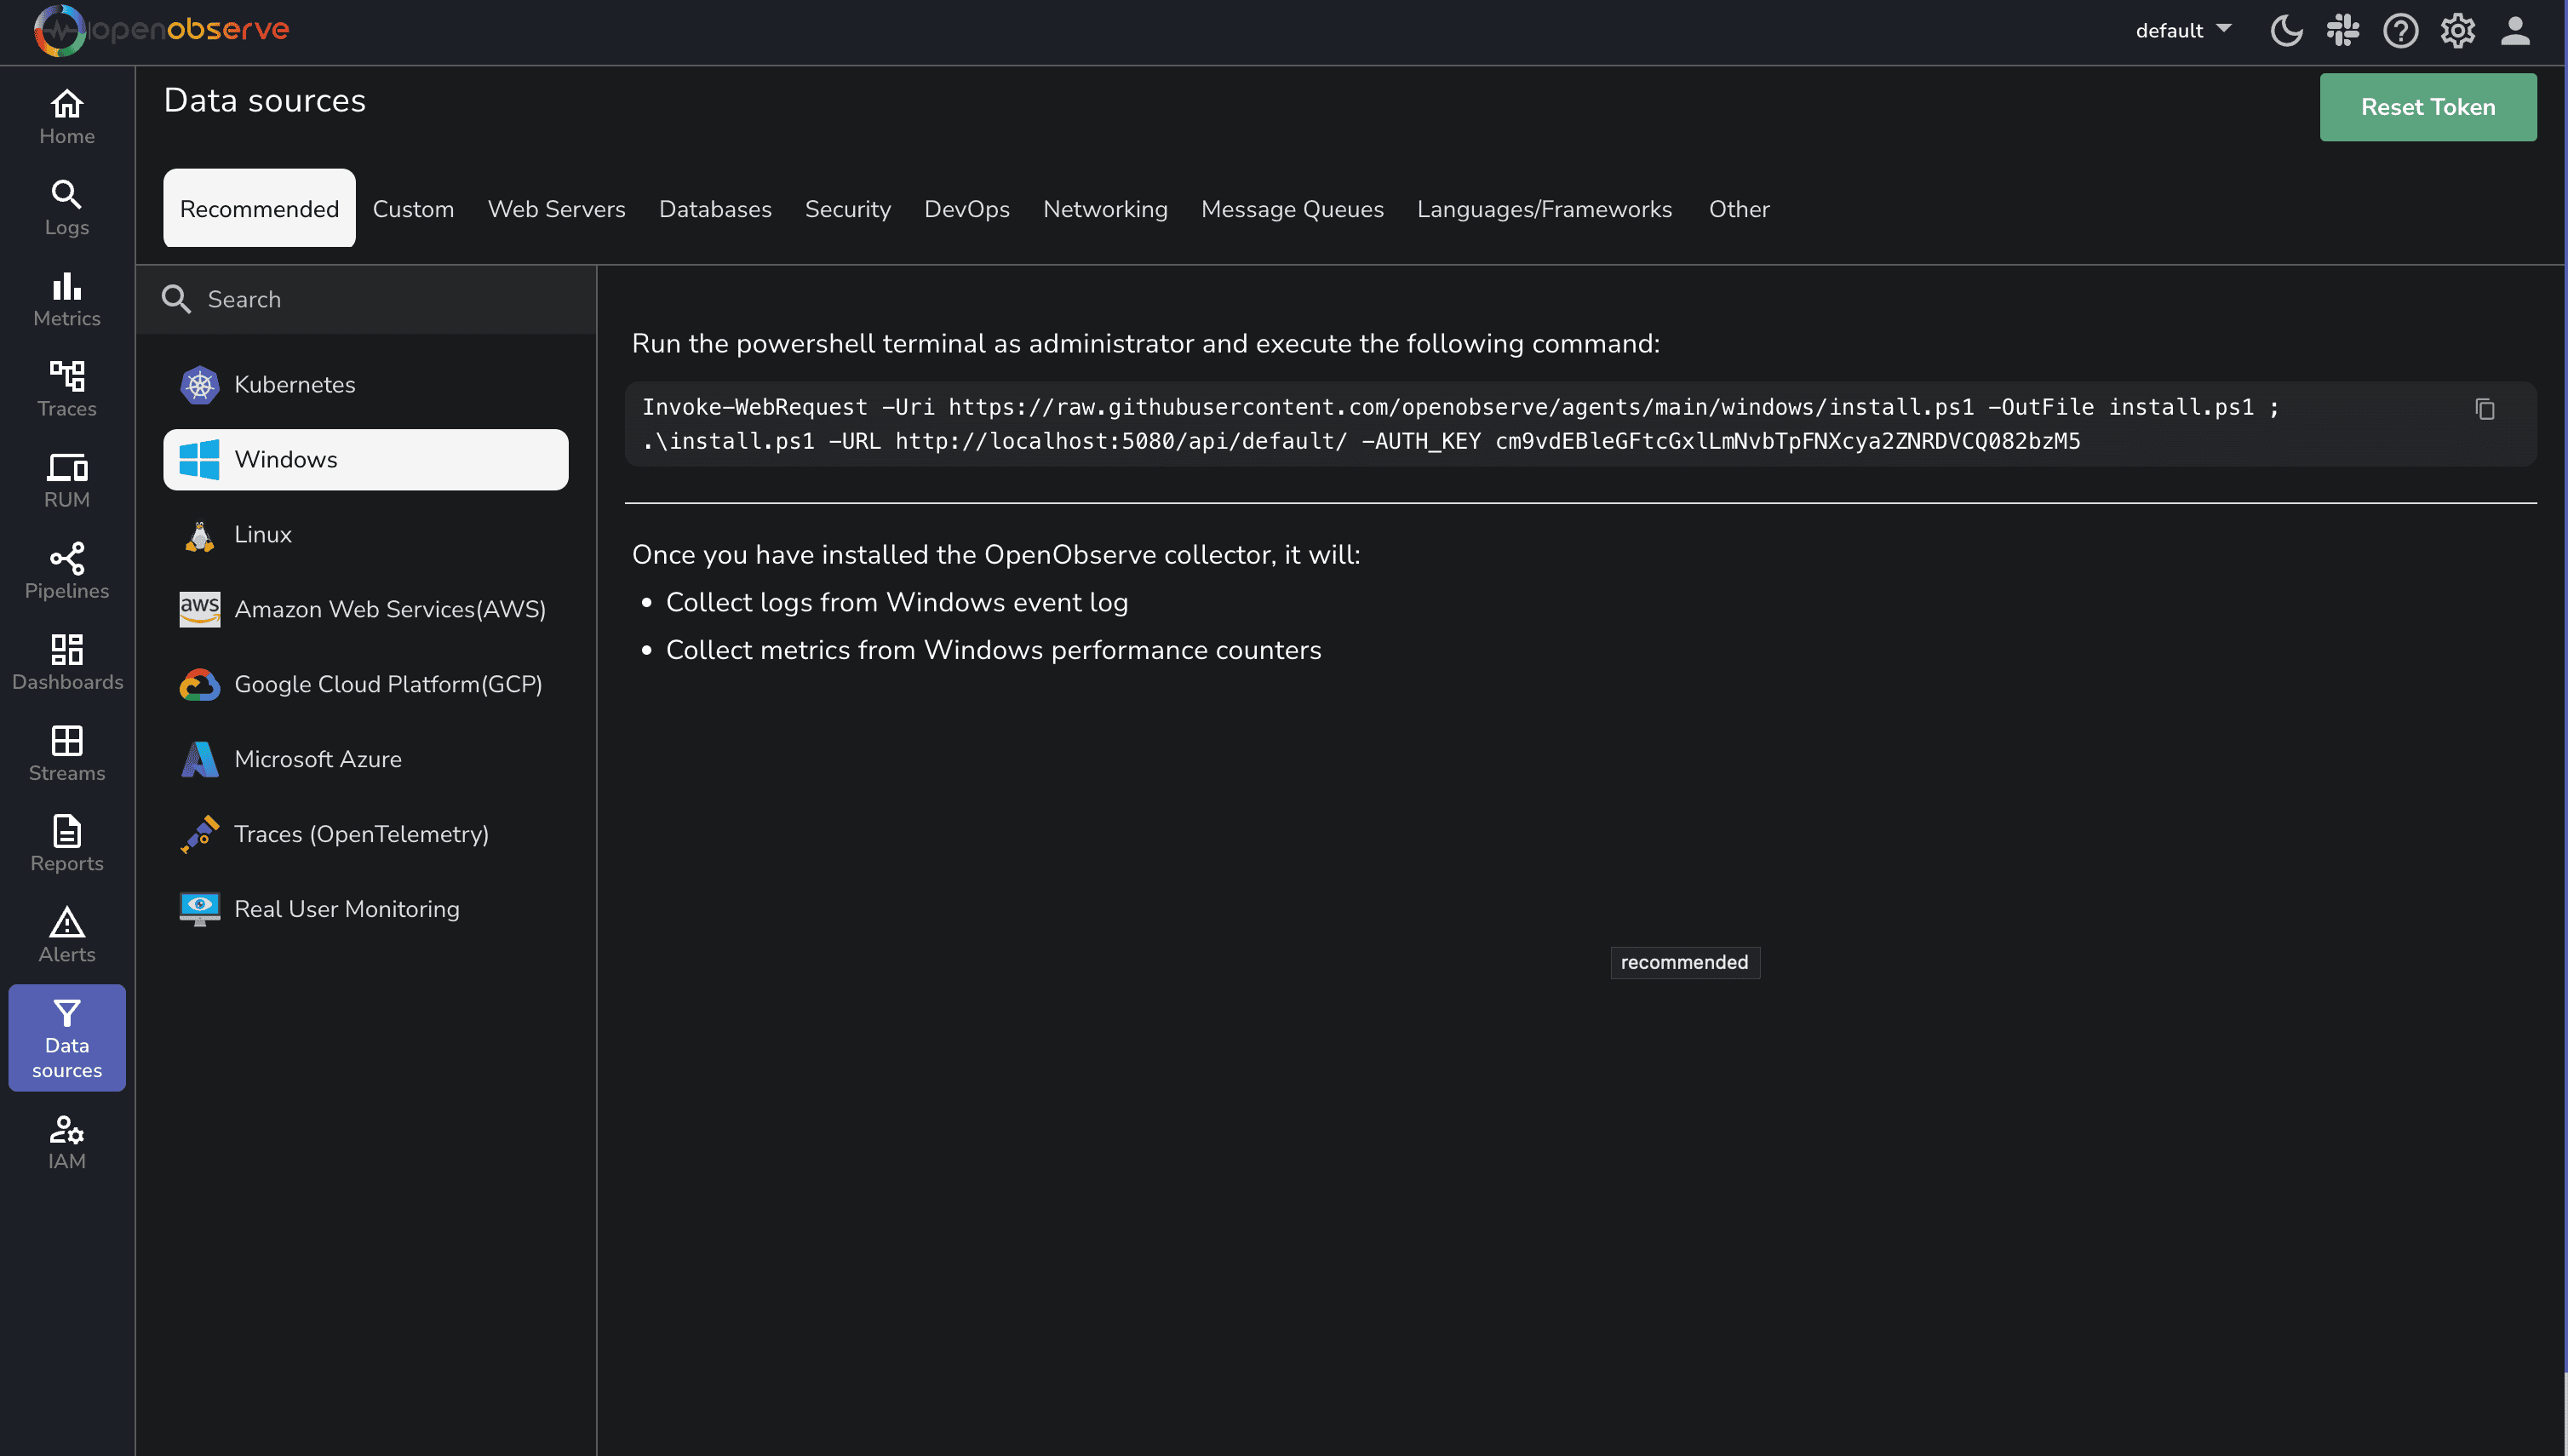2568x1456 pixels.
Task: Open the default organization dropdown
Action: pyautogui.click(x=2183, y=30)
